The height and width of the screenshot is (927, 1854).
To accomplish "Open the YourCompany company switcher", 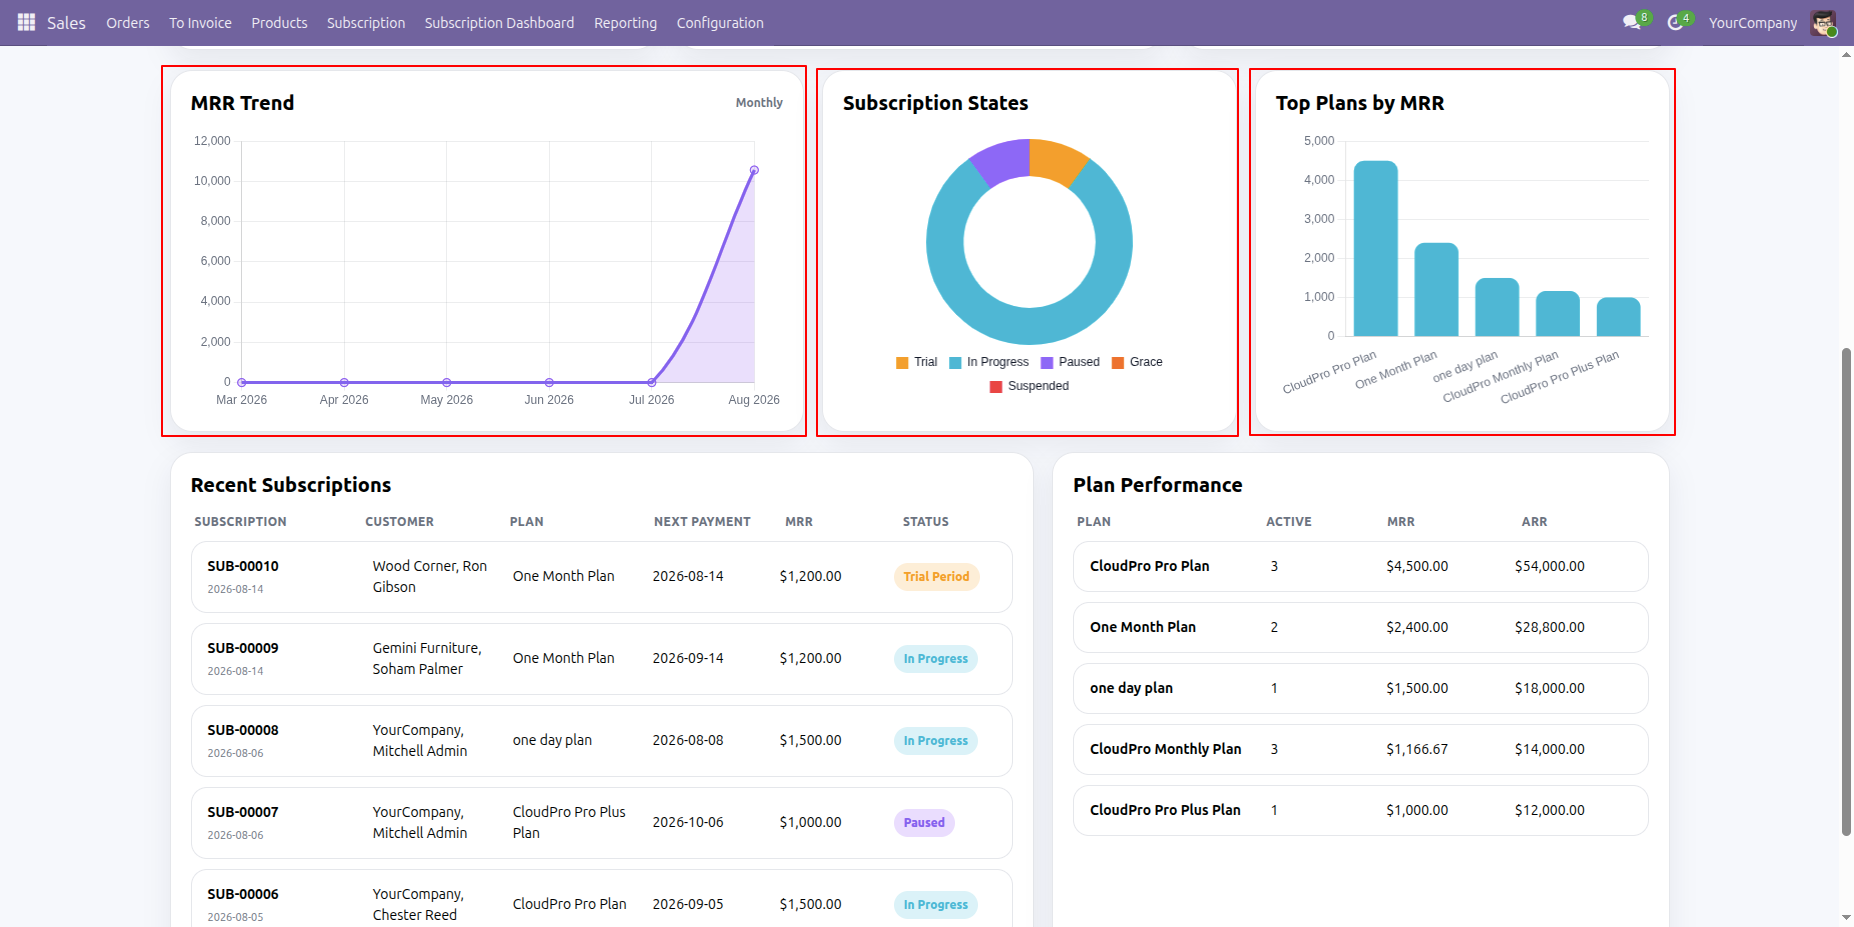I will [1752, 23].
